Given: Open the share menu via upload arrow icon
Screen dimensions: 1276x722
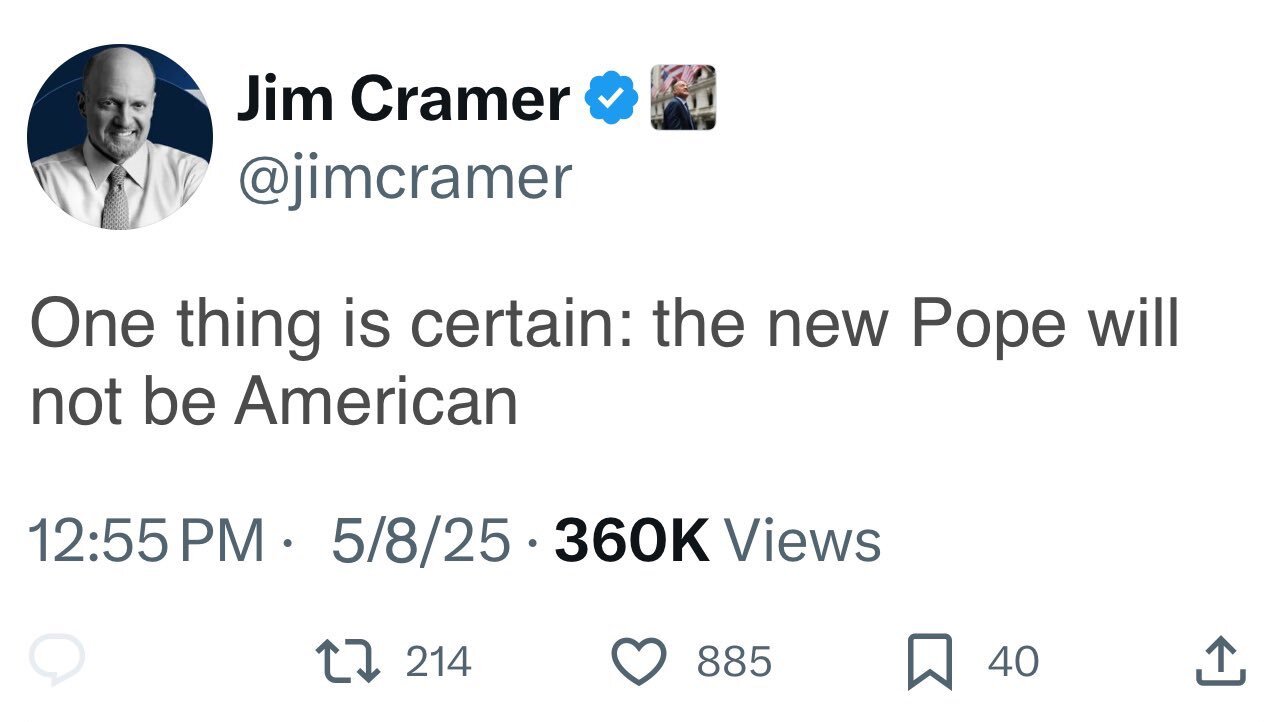Looking at the screenshot, I should click(x=1221, y=661).
